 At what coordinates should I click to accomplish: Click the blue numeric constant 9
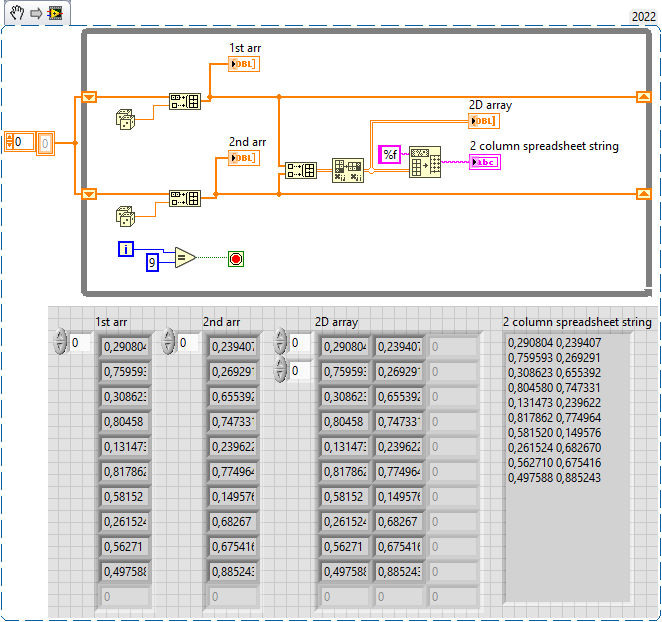152,262
